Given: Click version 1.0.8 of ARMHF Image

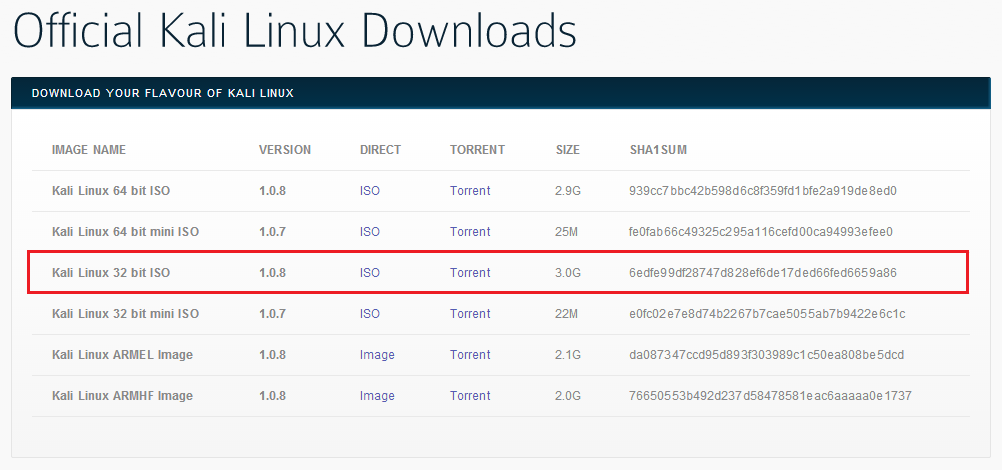Looking at the screenshot, I should pyautogui.click(x=272, y=395).
